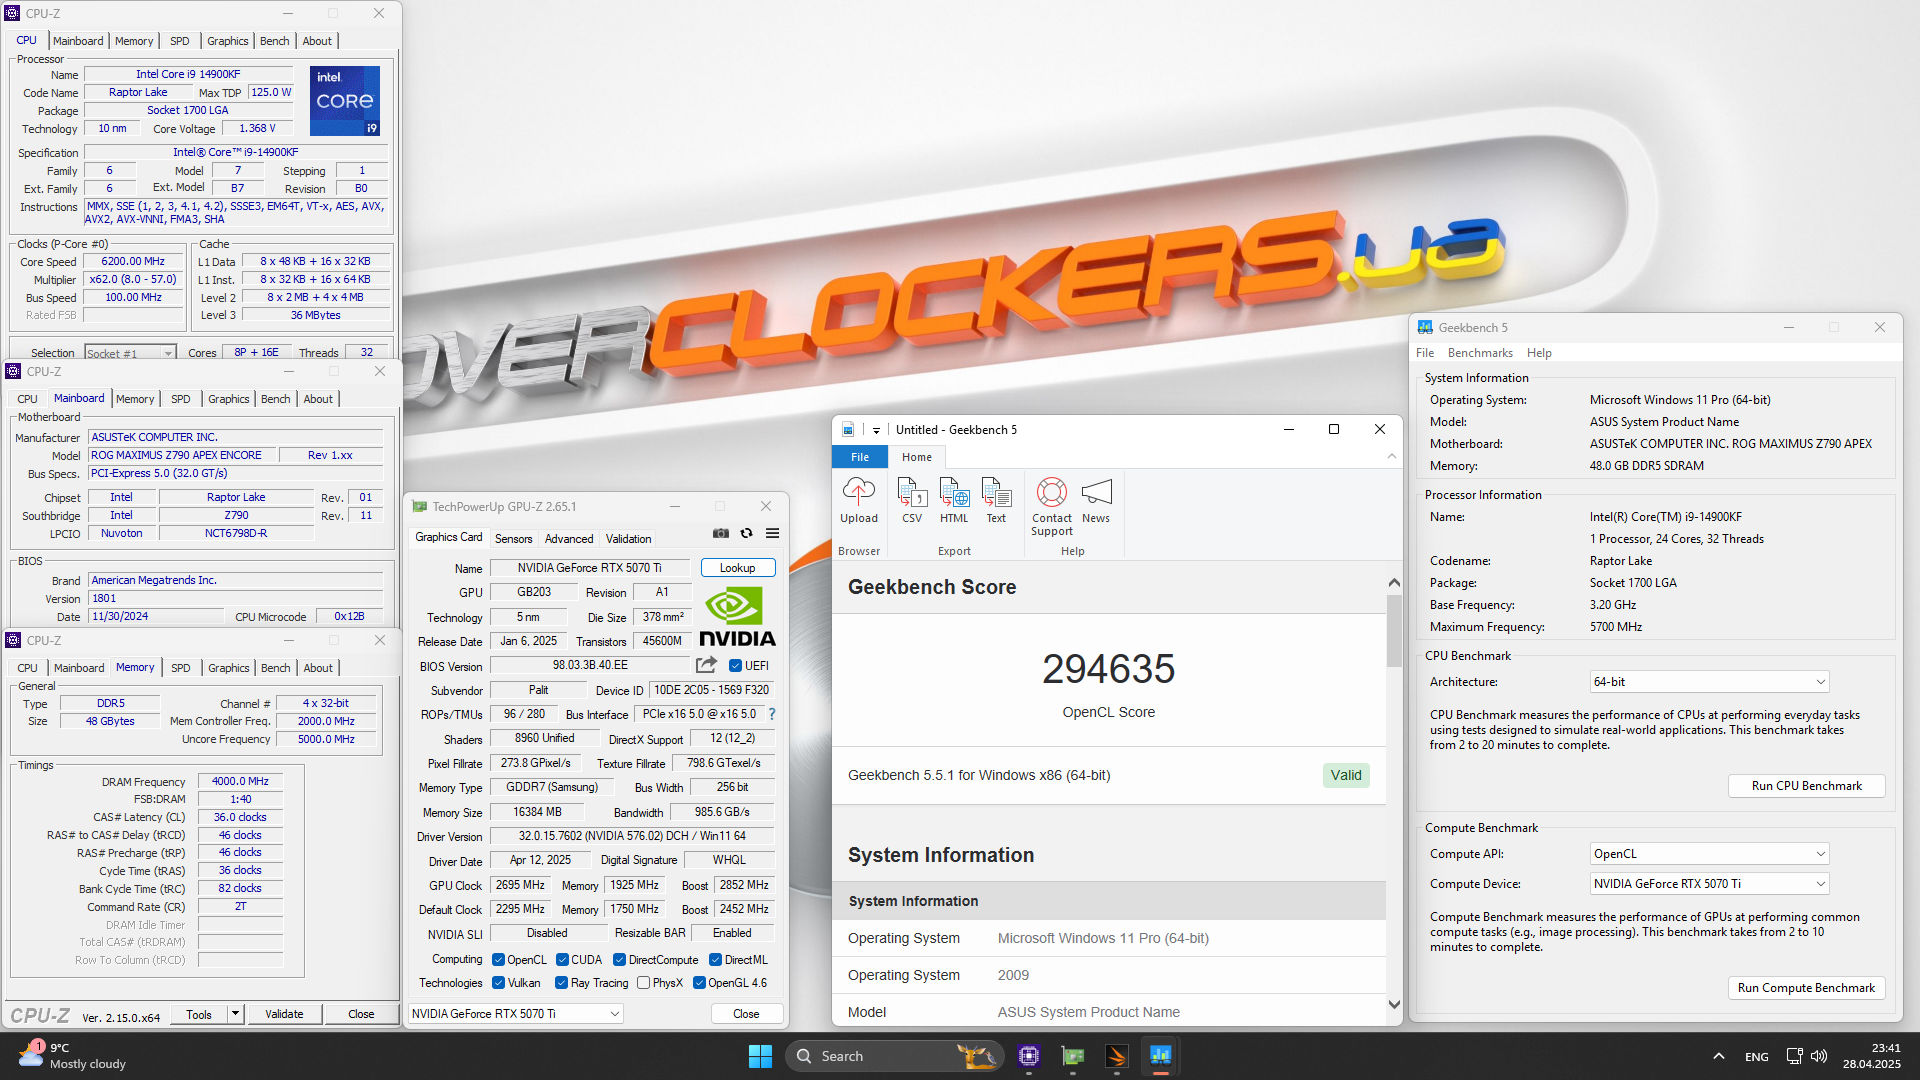Click the Intel Core i9 logo in CPU-Z
Image resolution: width=1920 pixels, height=1080 pixels.
click(x=345, y=100)
